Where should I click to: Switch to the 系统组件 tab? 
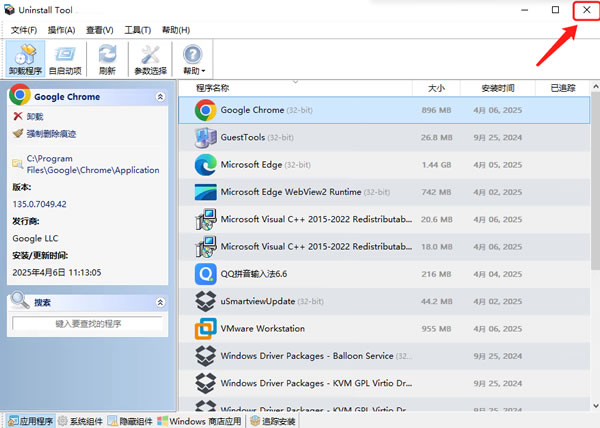pos(80,421)
